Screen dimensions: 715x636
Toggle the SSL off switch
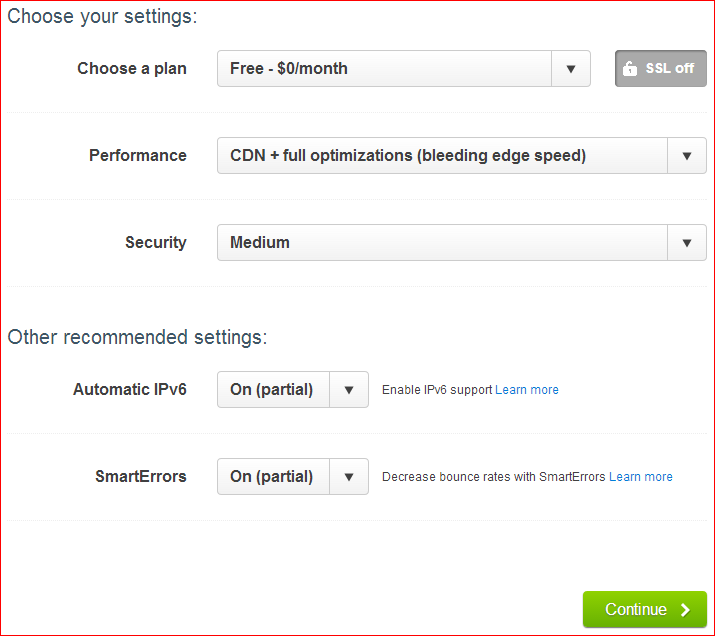point(661,69)
